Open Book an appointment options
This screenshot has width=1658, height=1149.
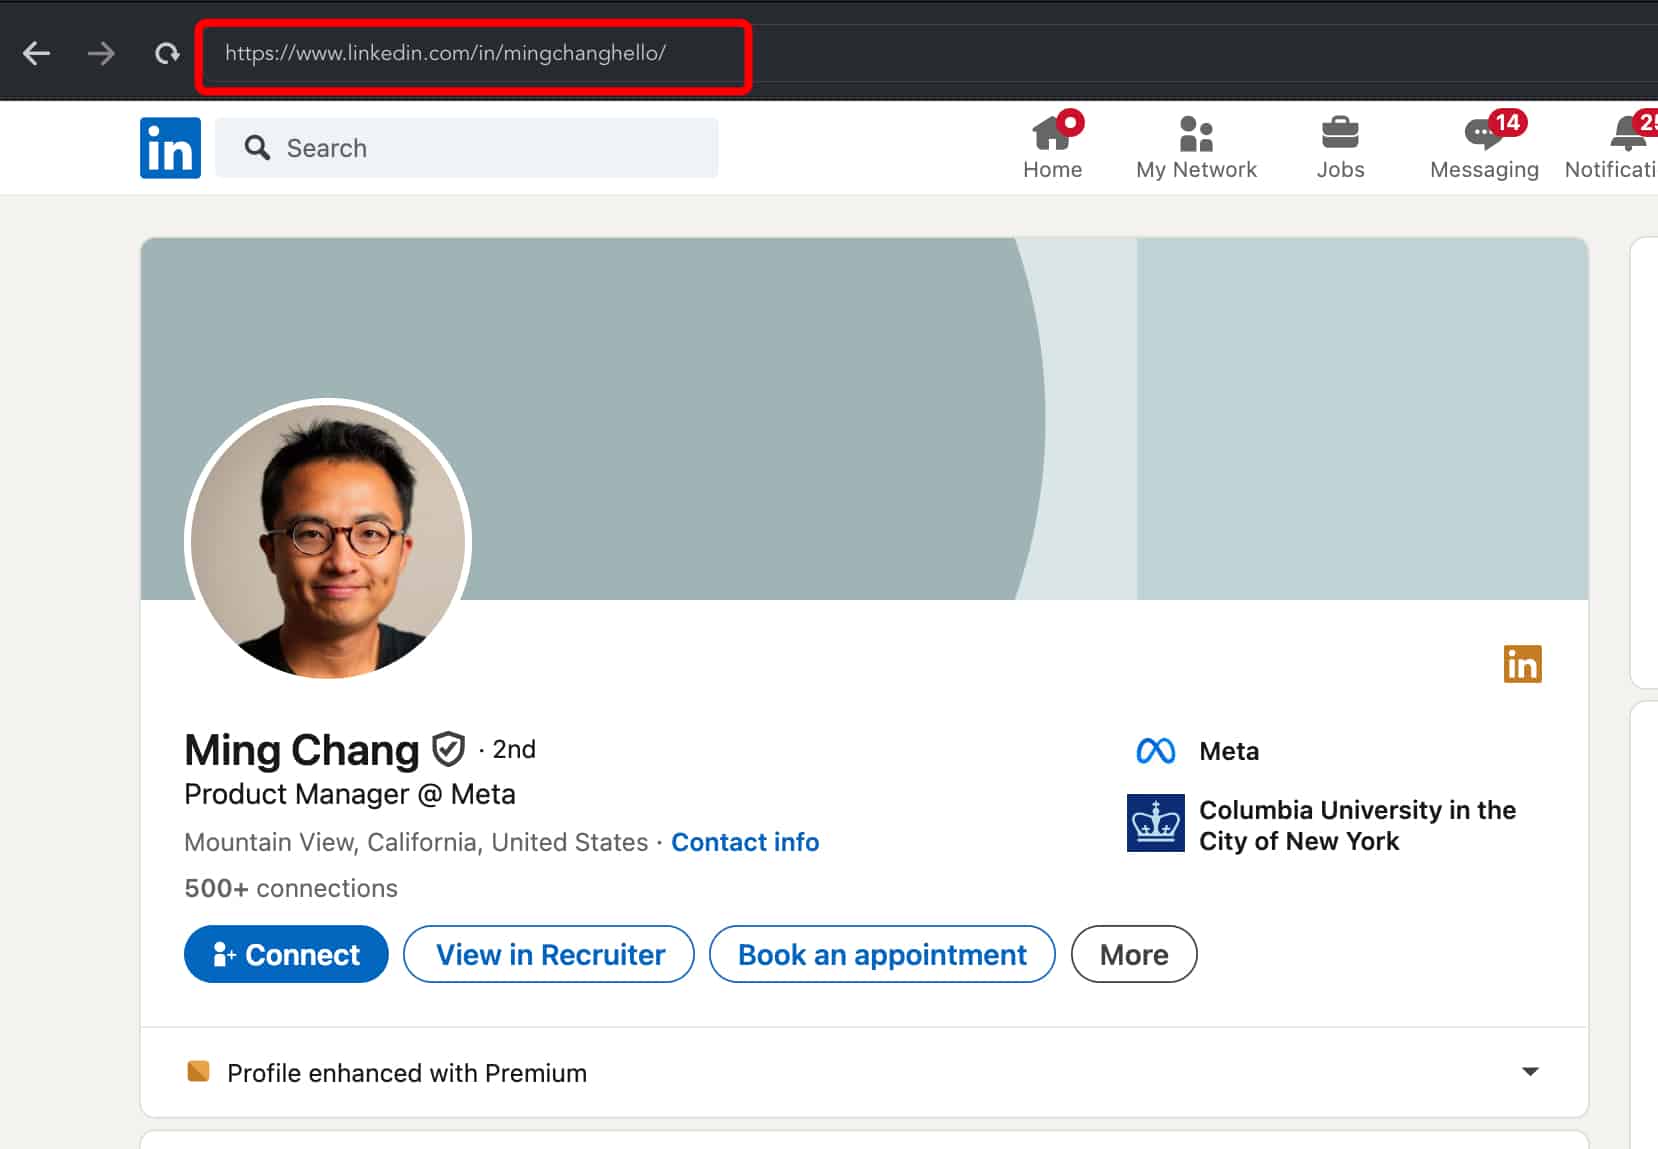pyautogui.click(x=882, y=954)
